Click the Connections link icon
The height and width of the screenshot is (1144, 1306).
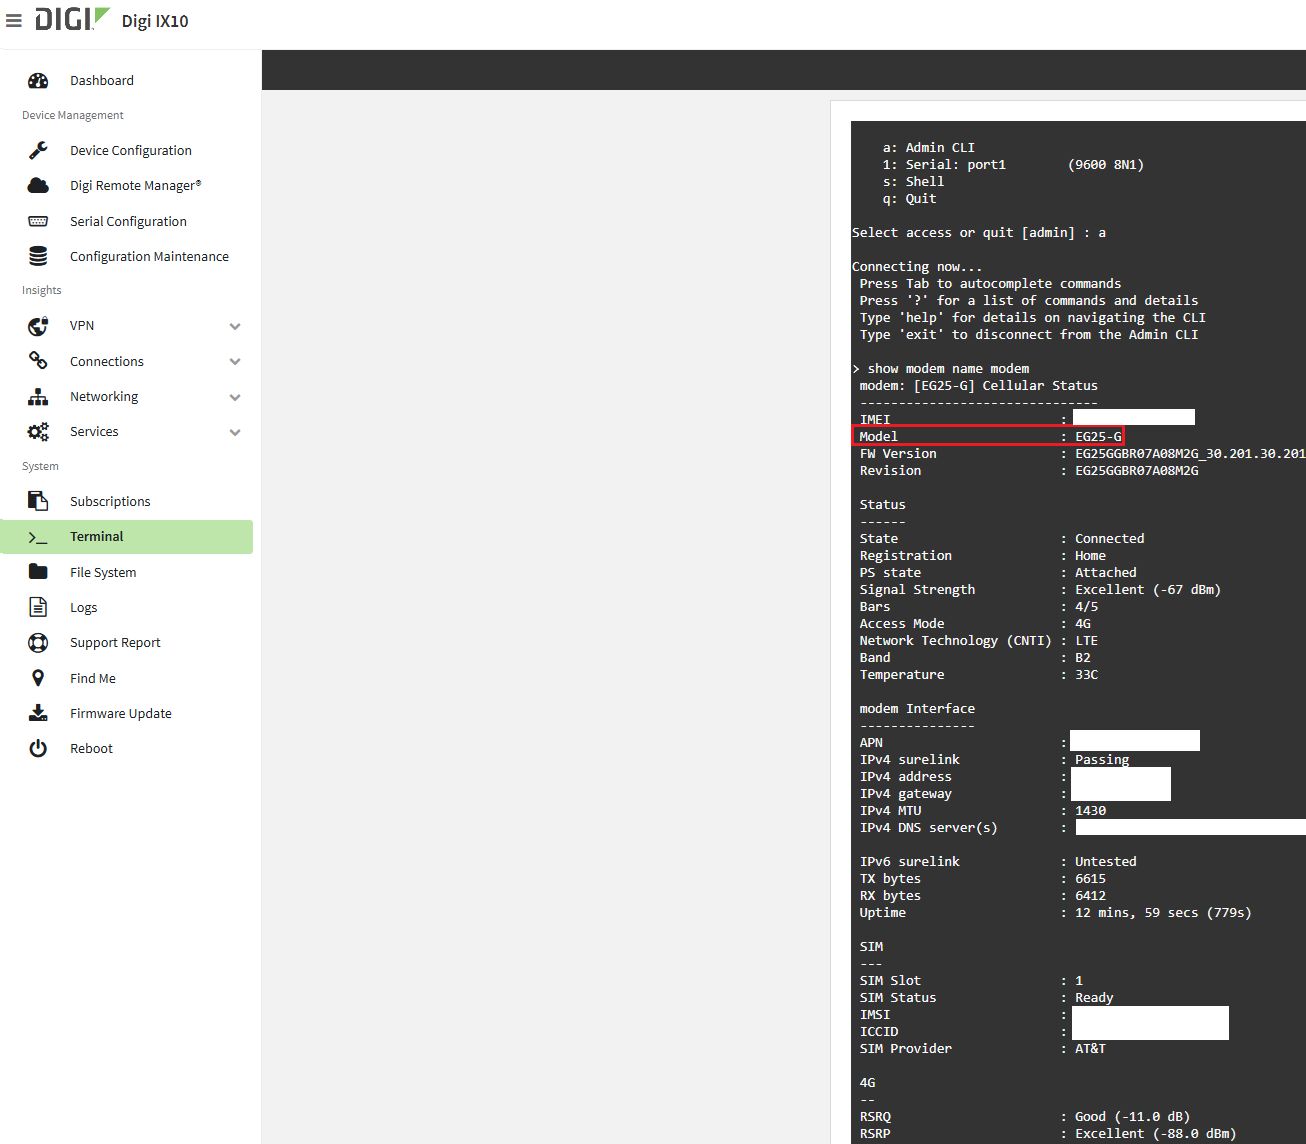coord(38,361)
